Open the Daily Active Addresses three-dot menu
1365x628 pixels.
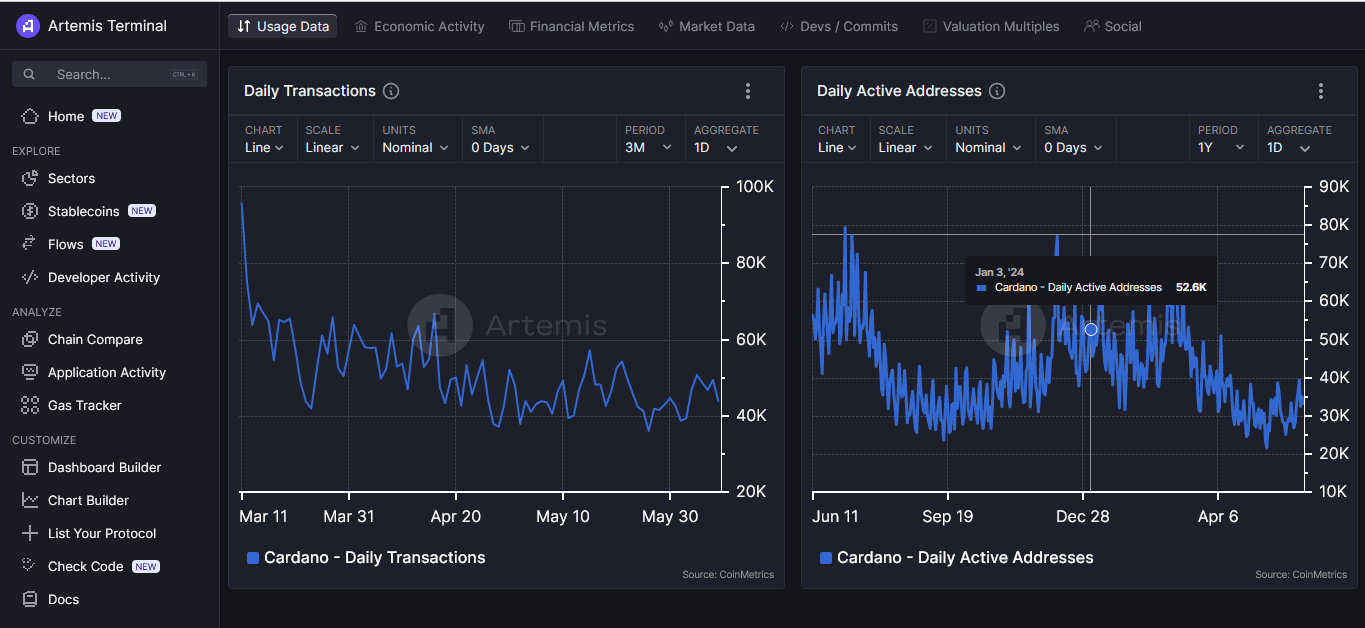tap(1321, 91)
